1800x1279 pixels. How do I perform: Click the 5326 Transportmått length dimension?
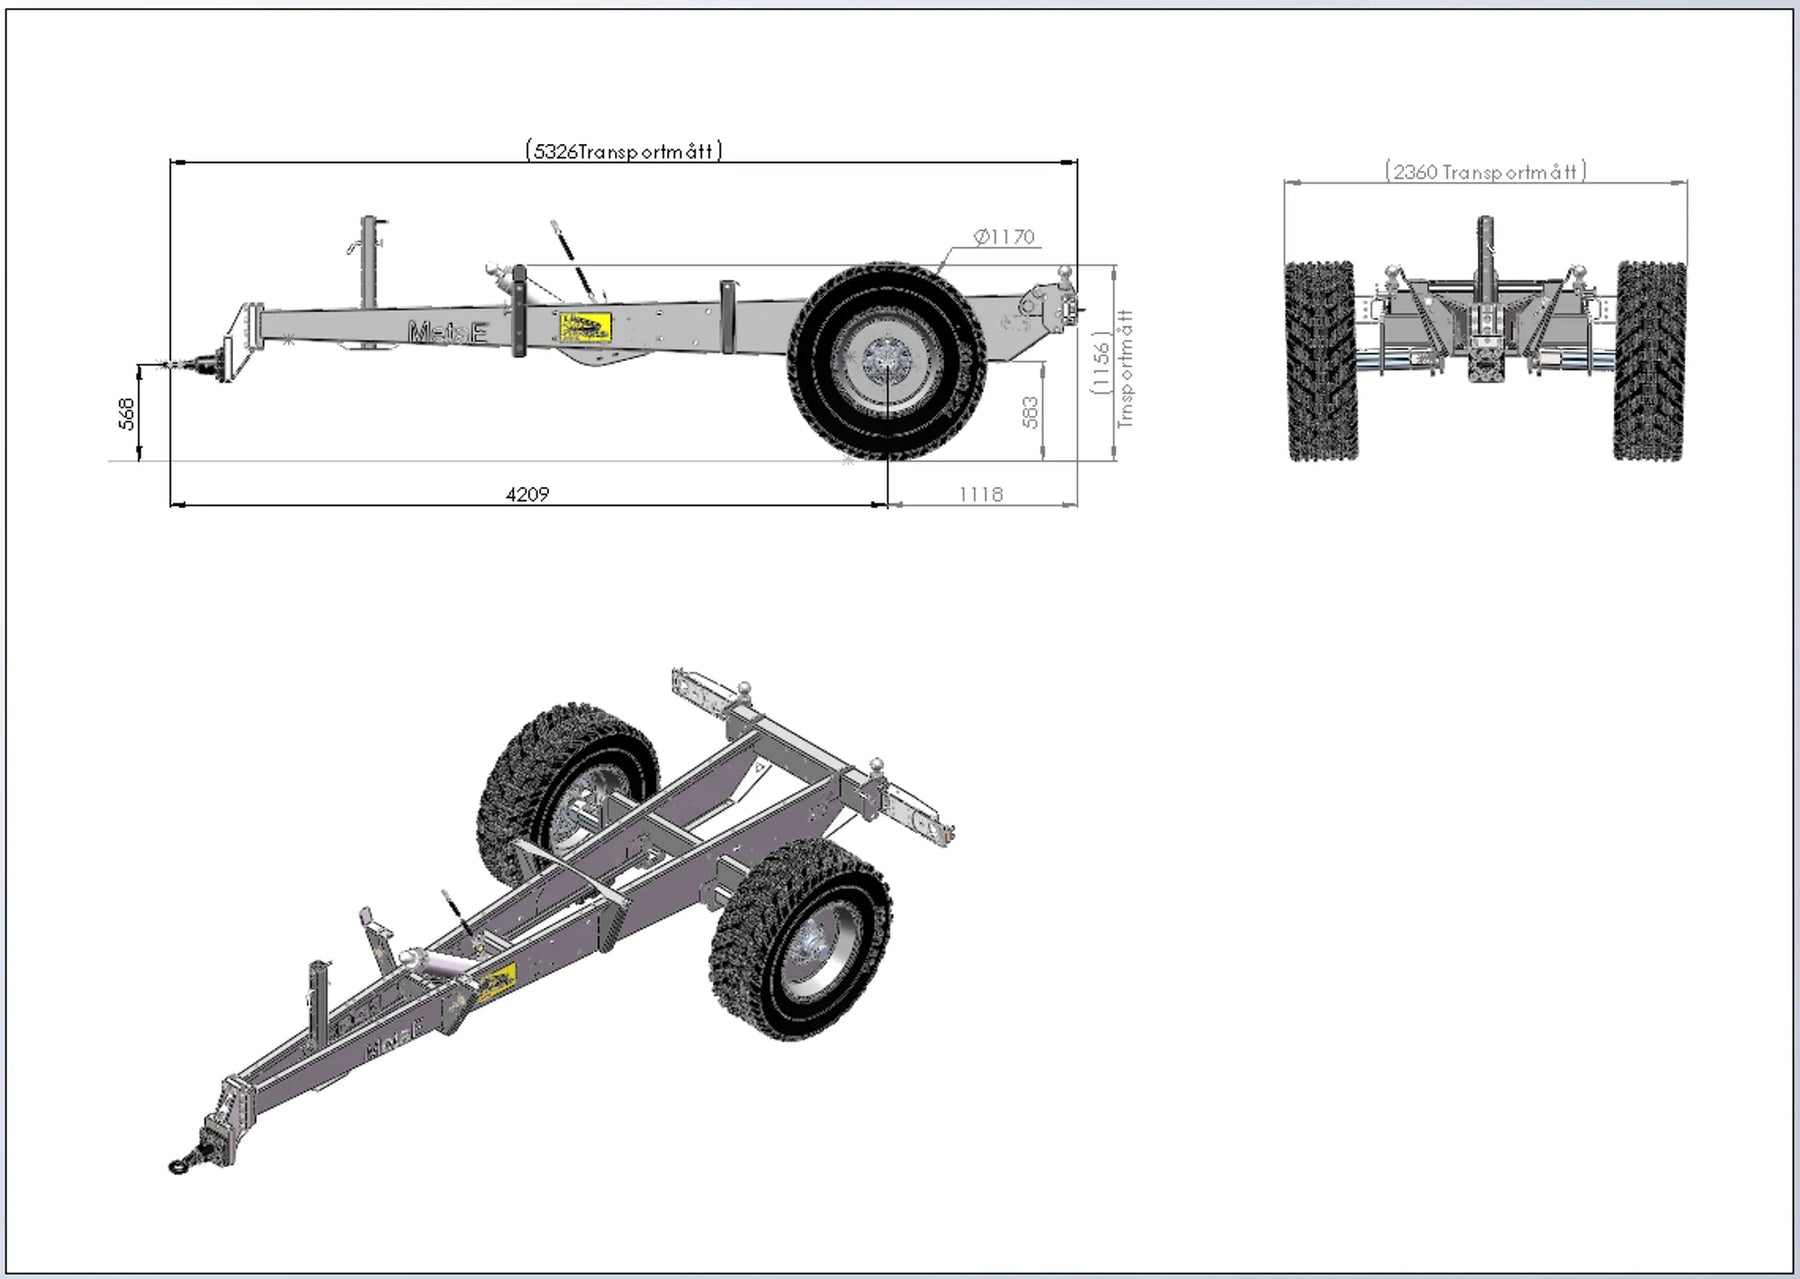pyautogui.click(x=623, y=151)
